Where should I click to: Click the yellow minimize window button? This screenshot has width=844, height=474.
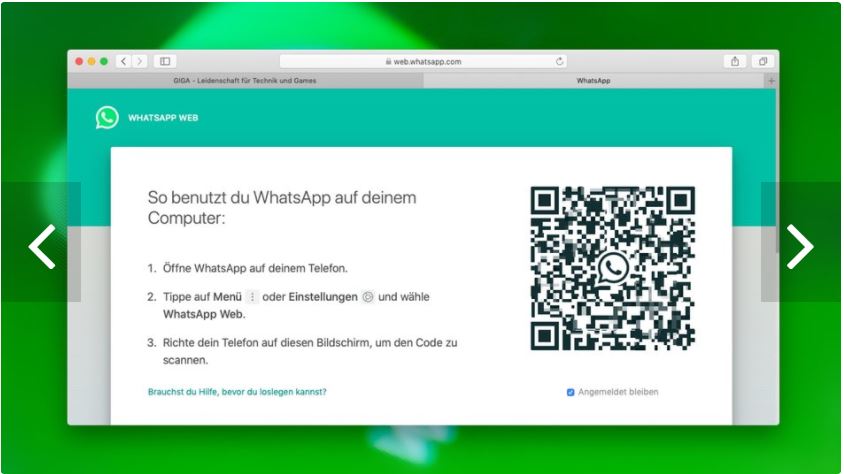pos(92,61)
